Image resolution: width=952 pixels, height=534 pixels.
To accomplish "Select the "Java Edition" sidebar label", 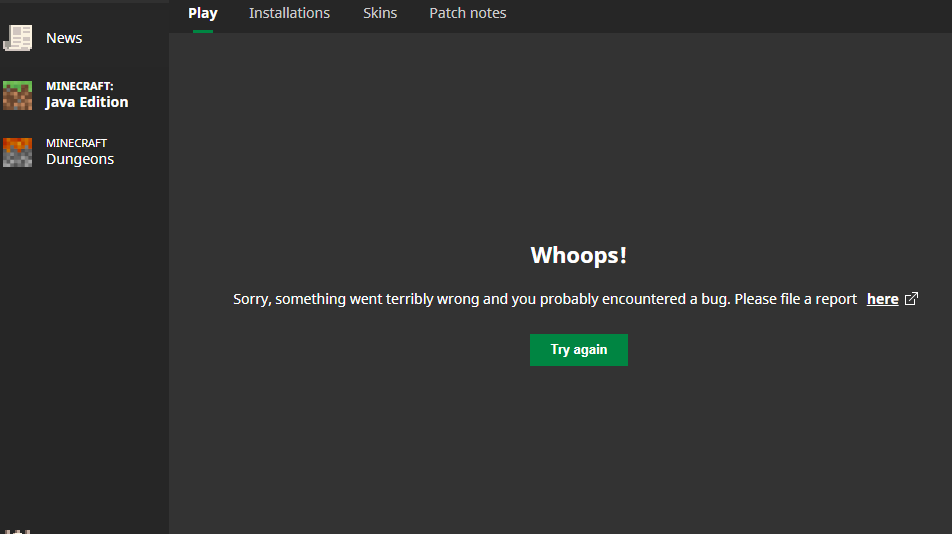I will [x=87, y=102].
